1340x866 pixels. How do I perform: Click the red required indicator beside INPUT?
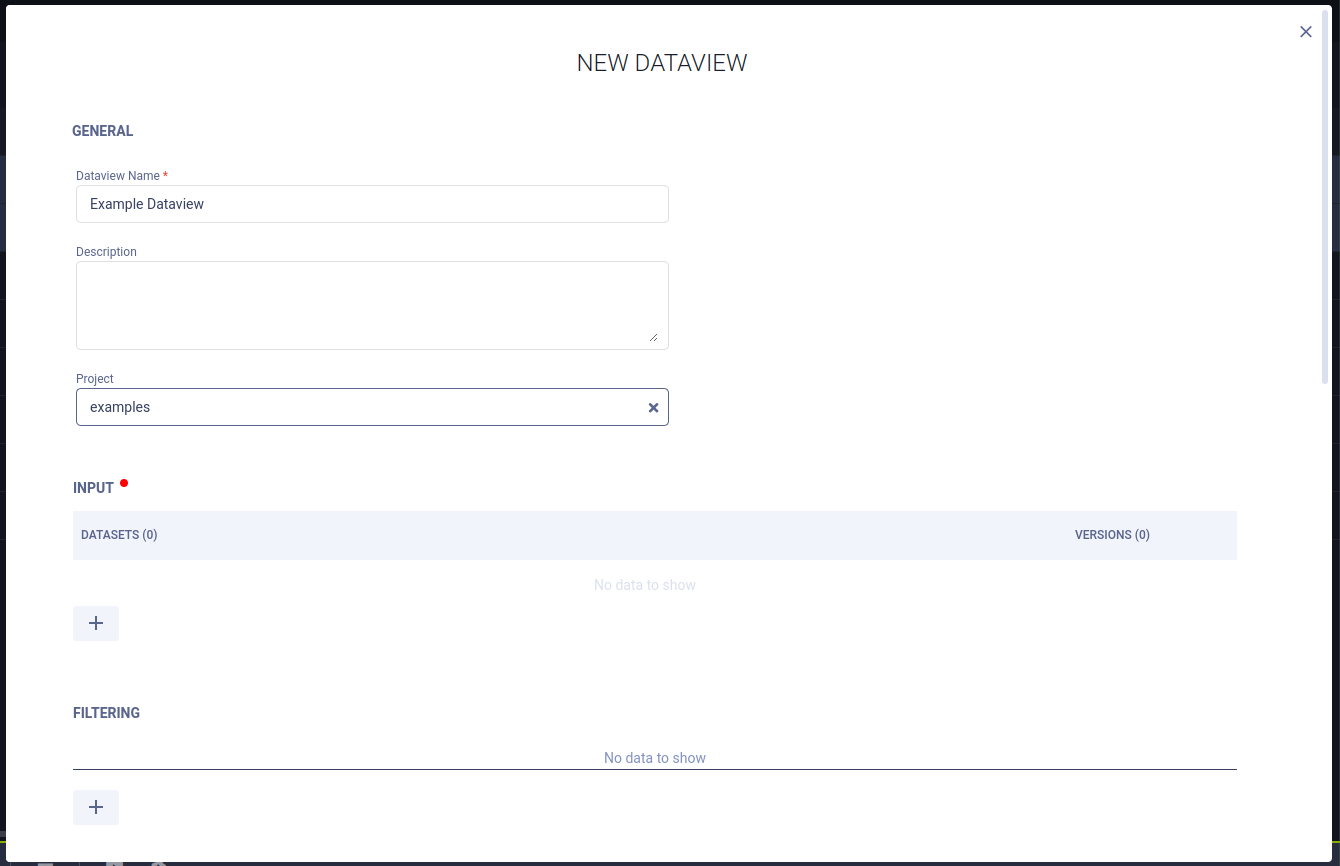[x=124, y=482]
